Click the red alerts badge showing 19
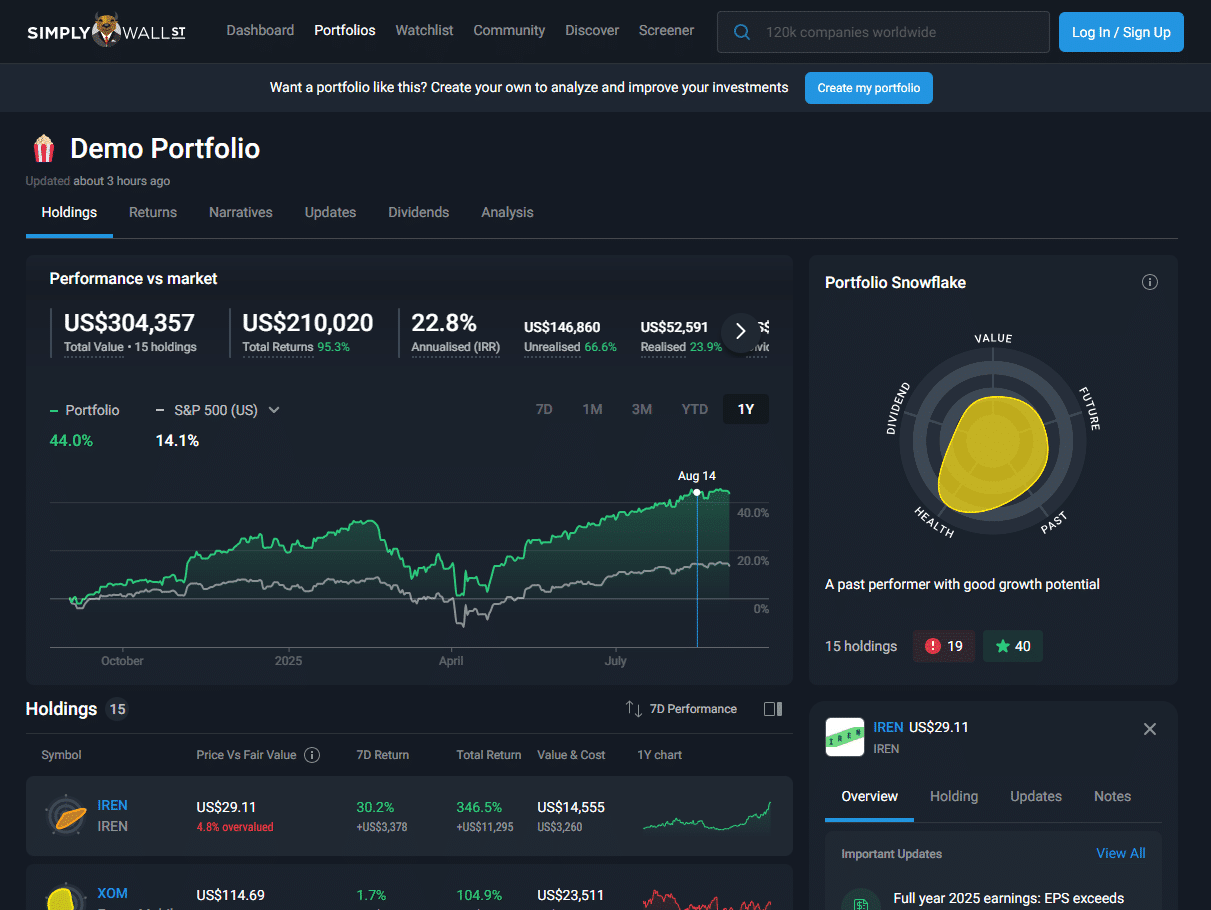 click(944, 646)
